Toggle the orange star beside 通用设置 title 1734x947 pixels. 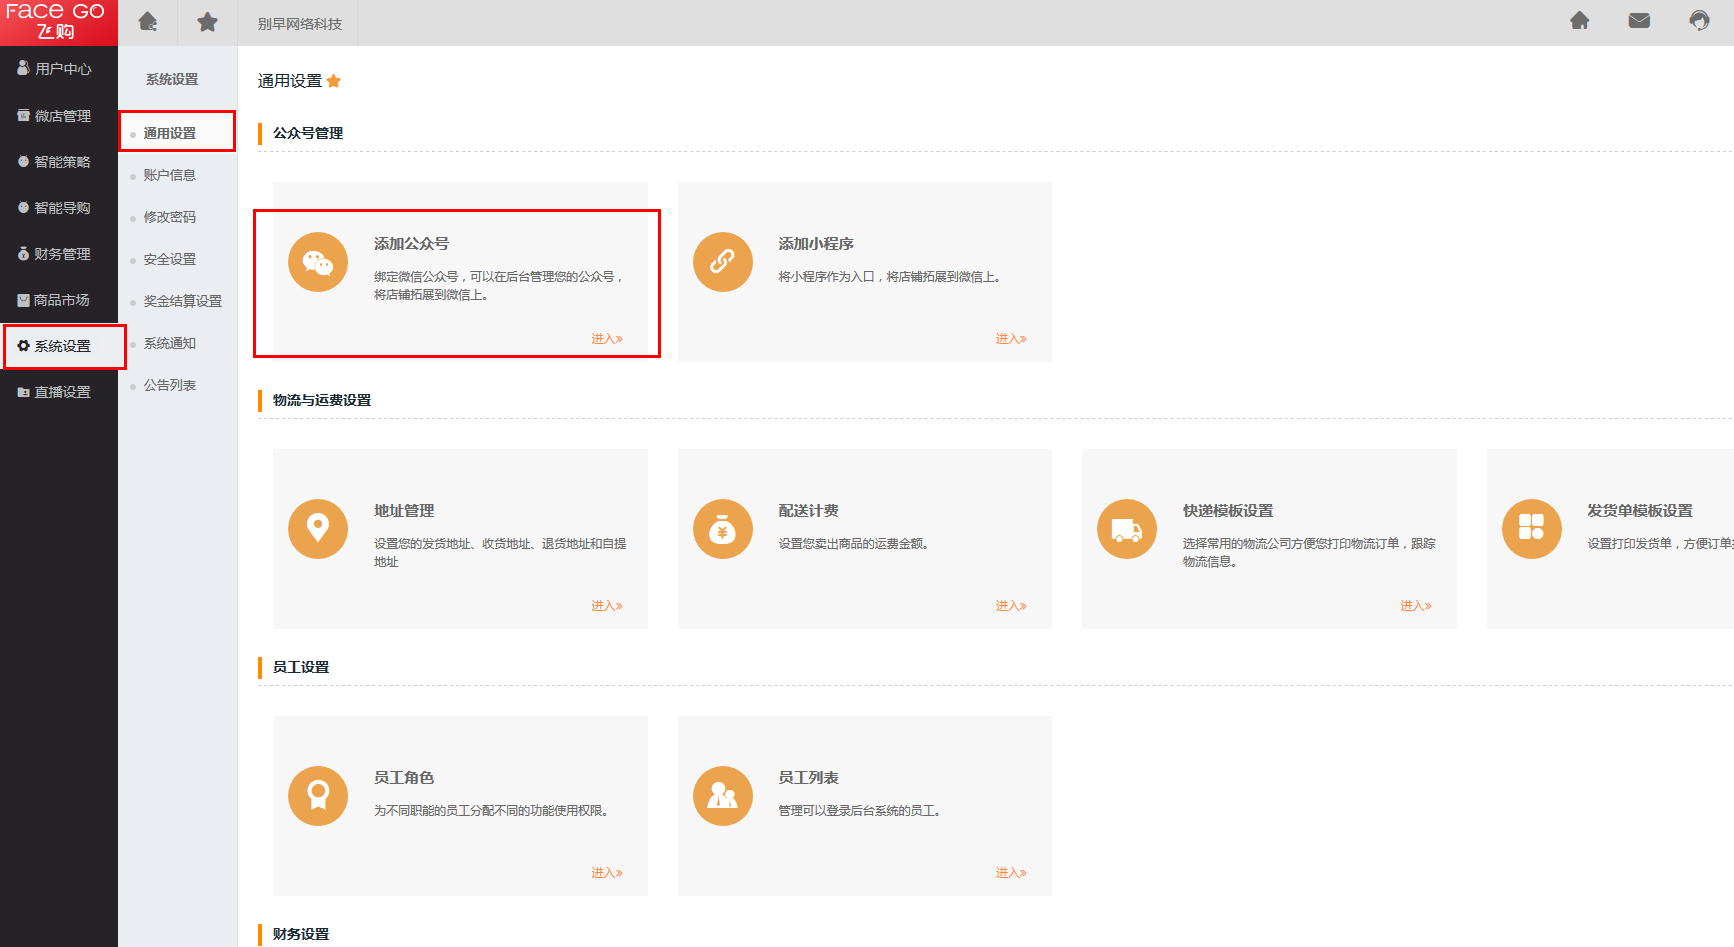coord(334,81)
